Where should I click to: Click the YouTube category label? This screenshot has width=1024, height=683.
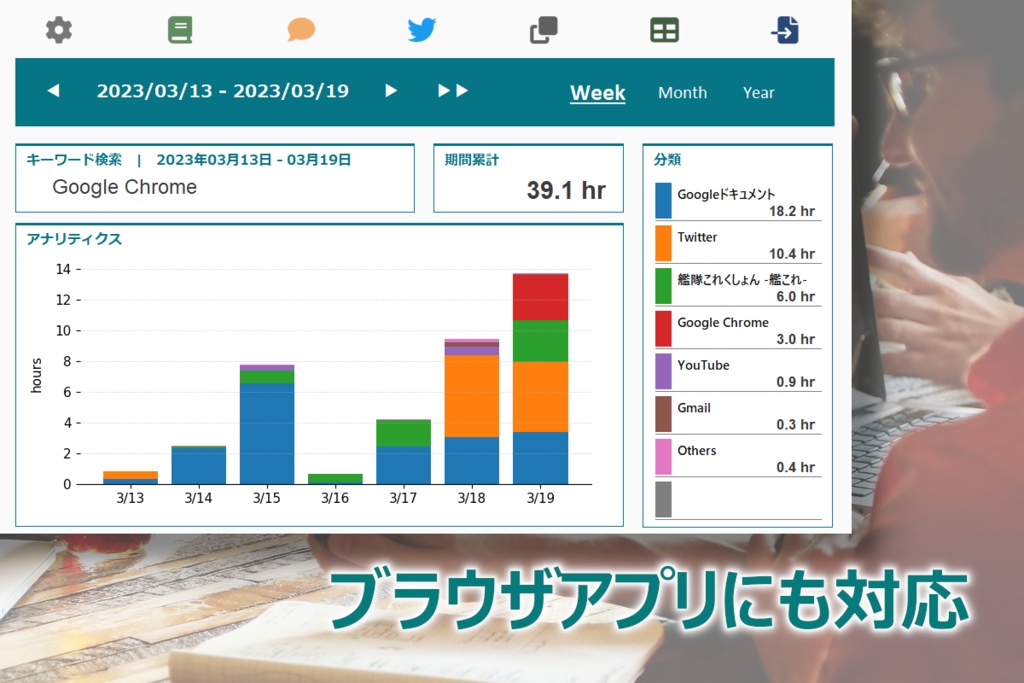pos(703,365)
